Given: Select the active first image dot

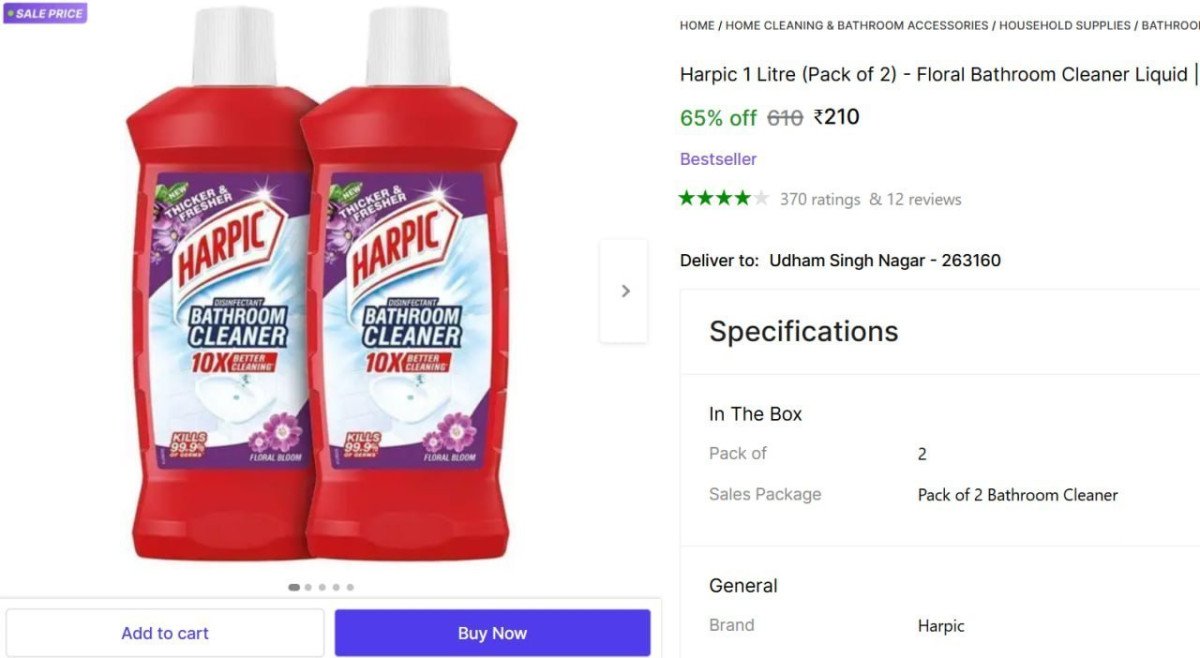Looking at the screenshot, I should point(294,588).
